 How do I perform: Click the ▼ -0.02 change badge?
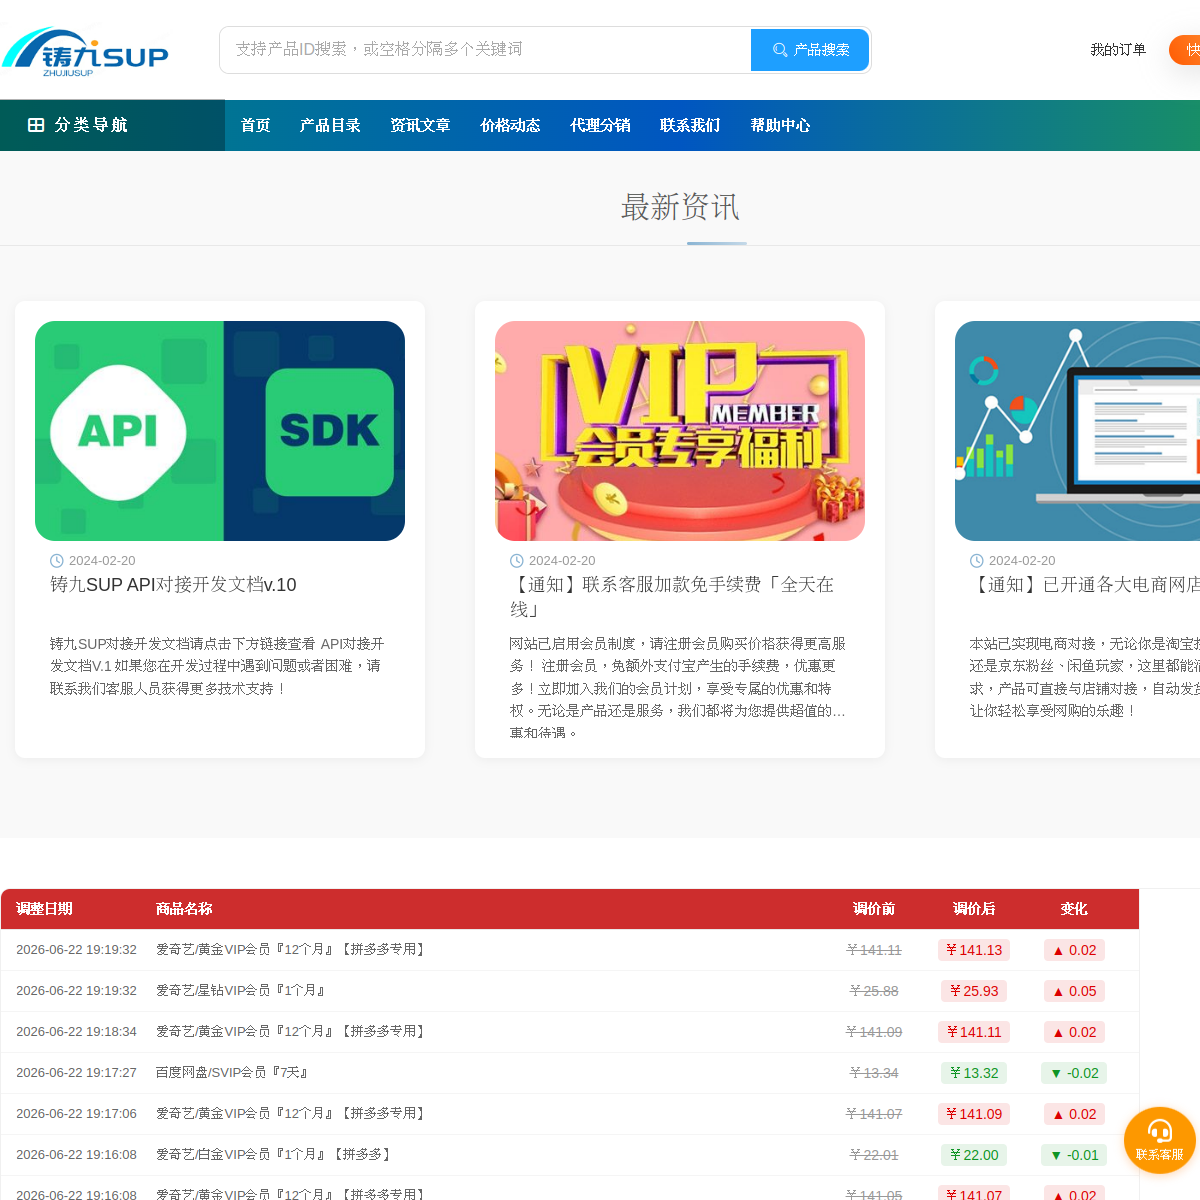1074,1073
